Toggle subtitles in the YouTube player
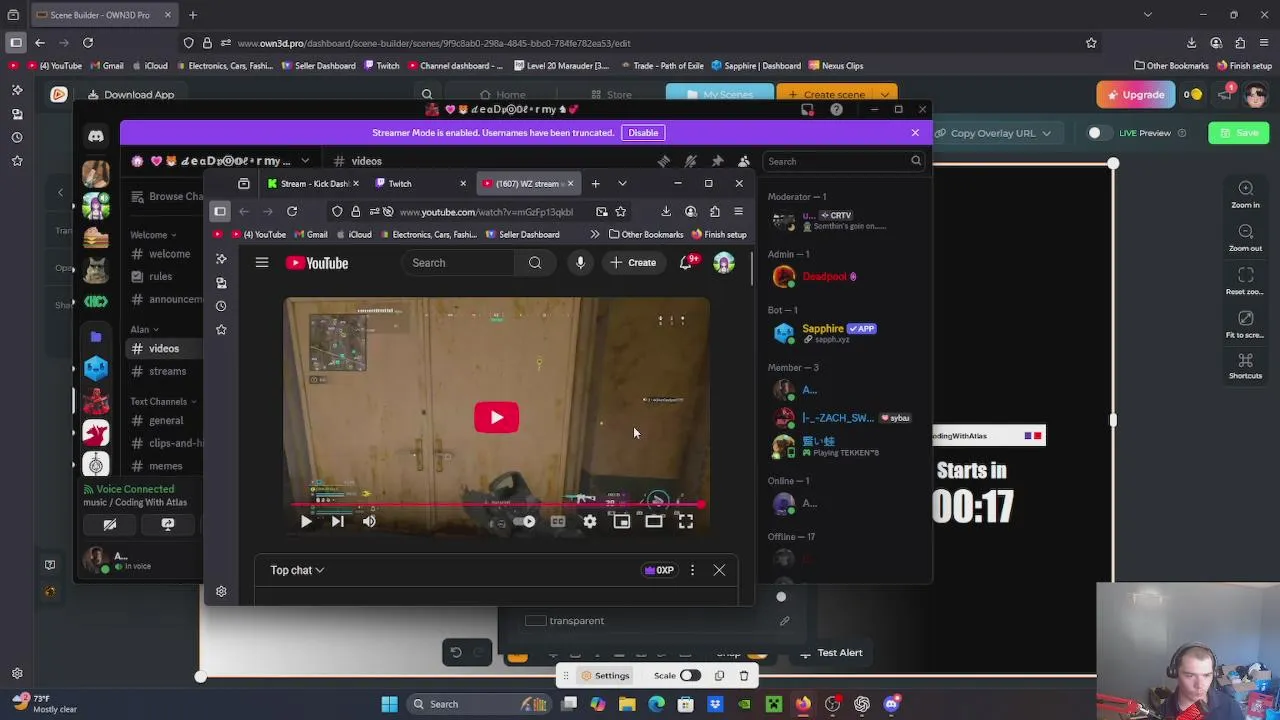1280x720 pixels. [x=558, y=521]
